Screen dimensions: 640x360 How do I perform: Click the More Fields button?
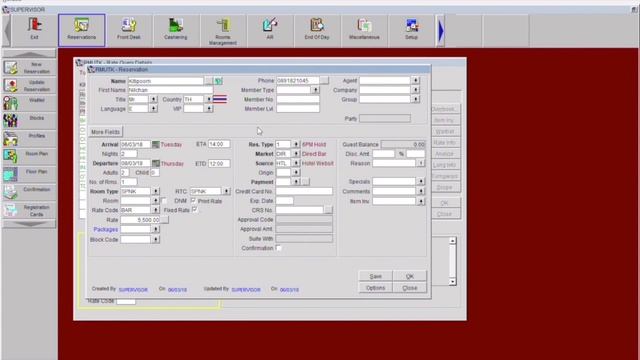(105, 132)
